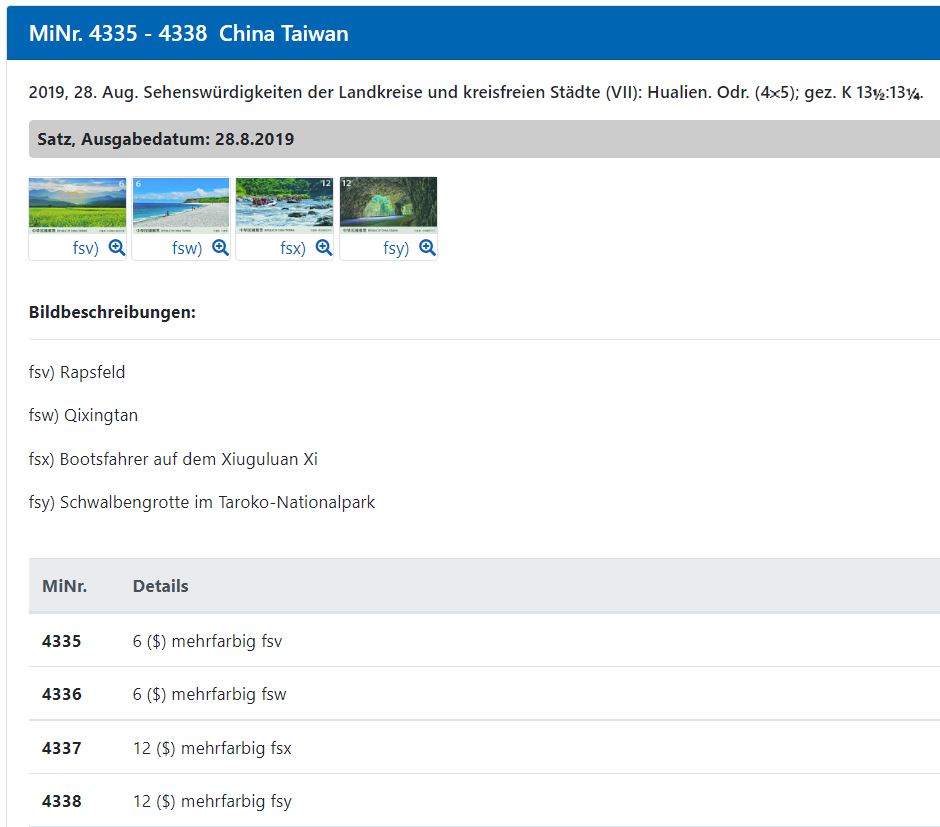This screenshot has height=827, width=940.
Task: View the Xiuguluan river rafting stamp thumbnail
Action: pyautogui.click(x=285, y=206)
